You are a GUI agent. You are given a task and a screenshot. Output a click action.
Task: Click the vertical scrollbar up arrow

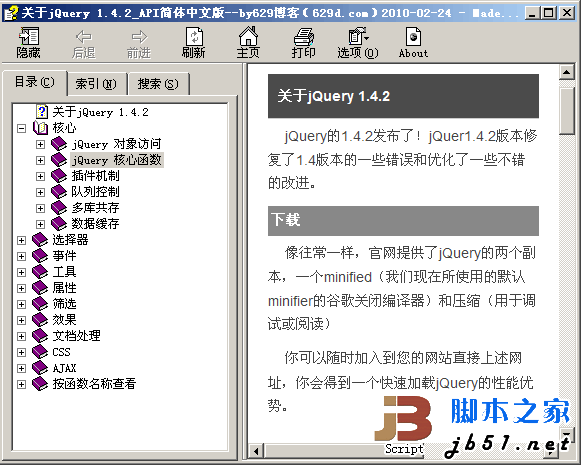coord(567,72)
